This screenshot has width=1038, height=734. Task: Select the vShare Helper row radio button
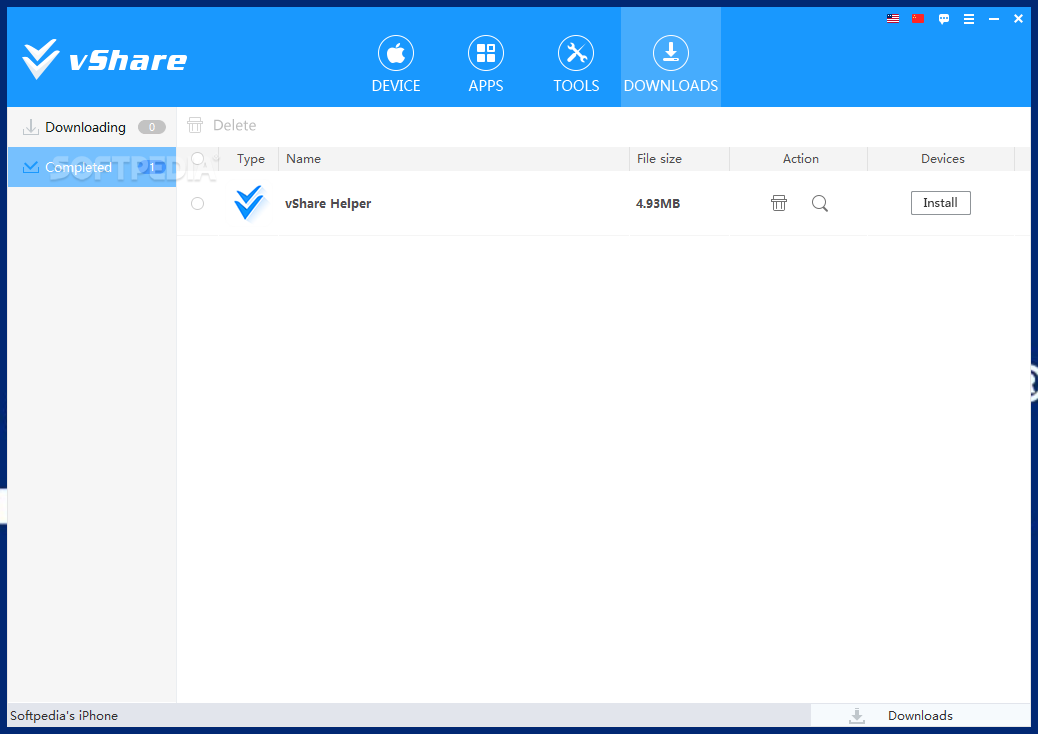coord(197,203)
